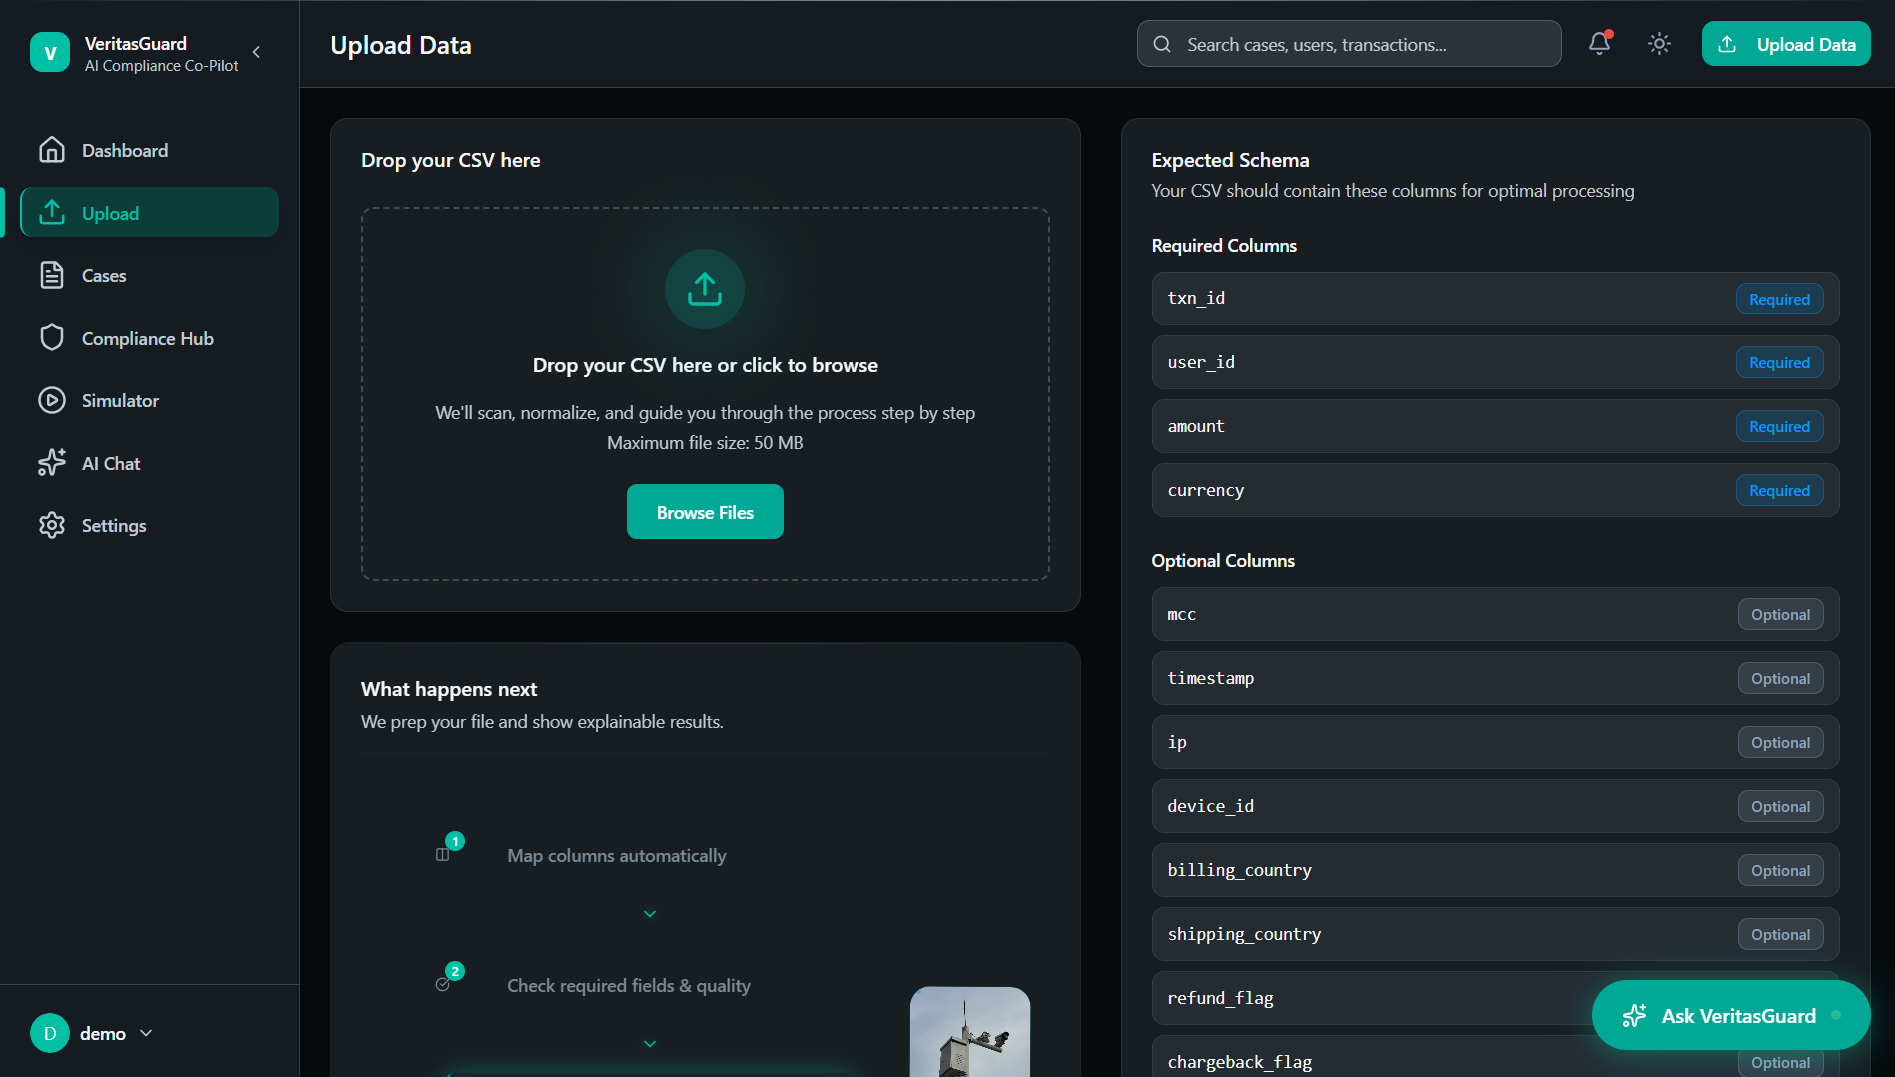Click the Upload arrow icon in sidebar
1895x1077 pixels.
(52, 212)
